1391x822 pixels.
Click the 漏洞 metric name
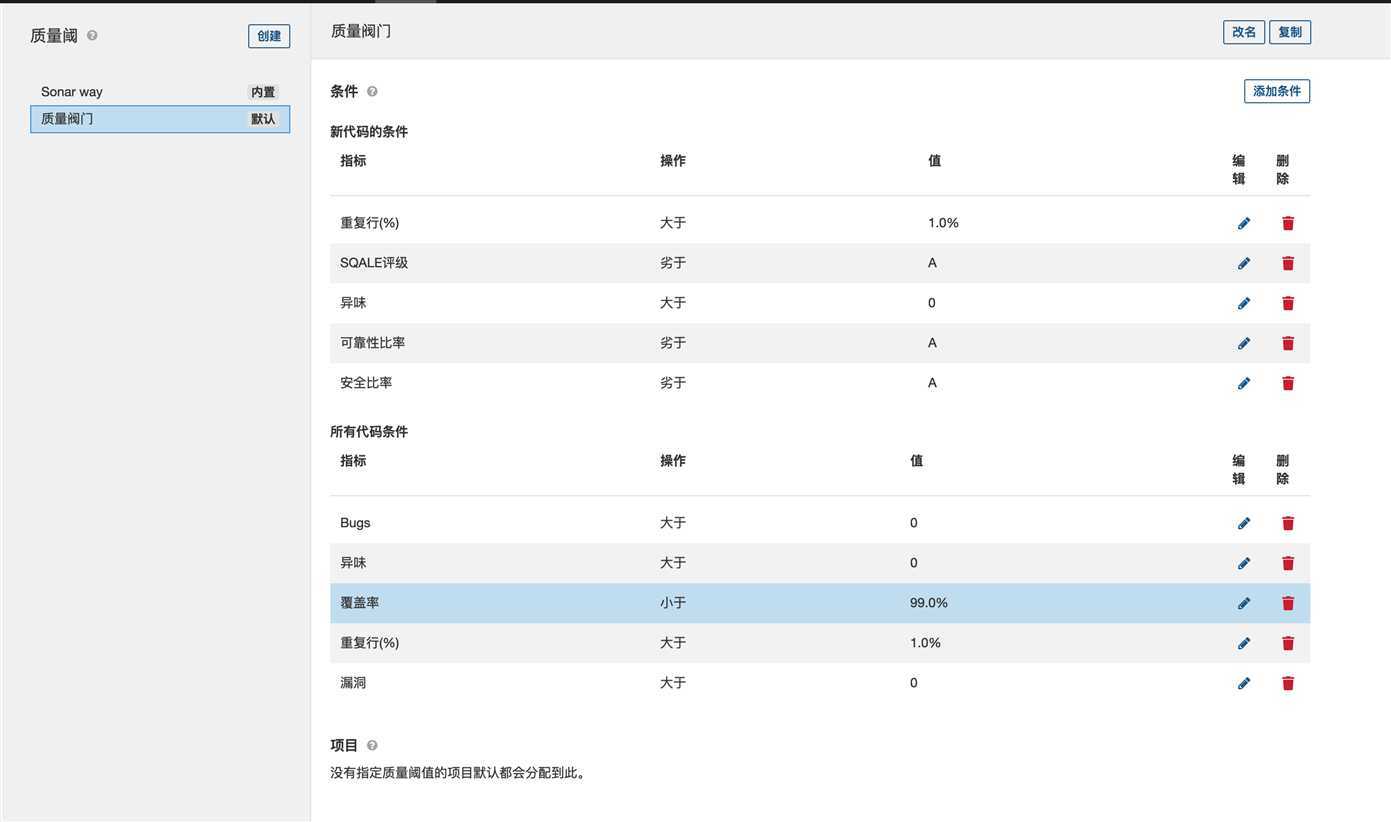click(353, 683)
